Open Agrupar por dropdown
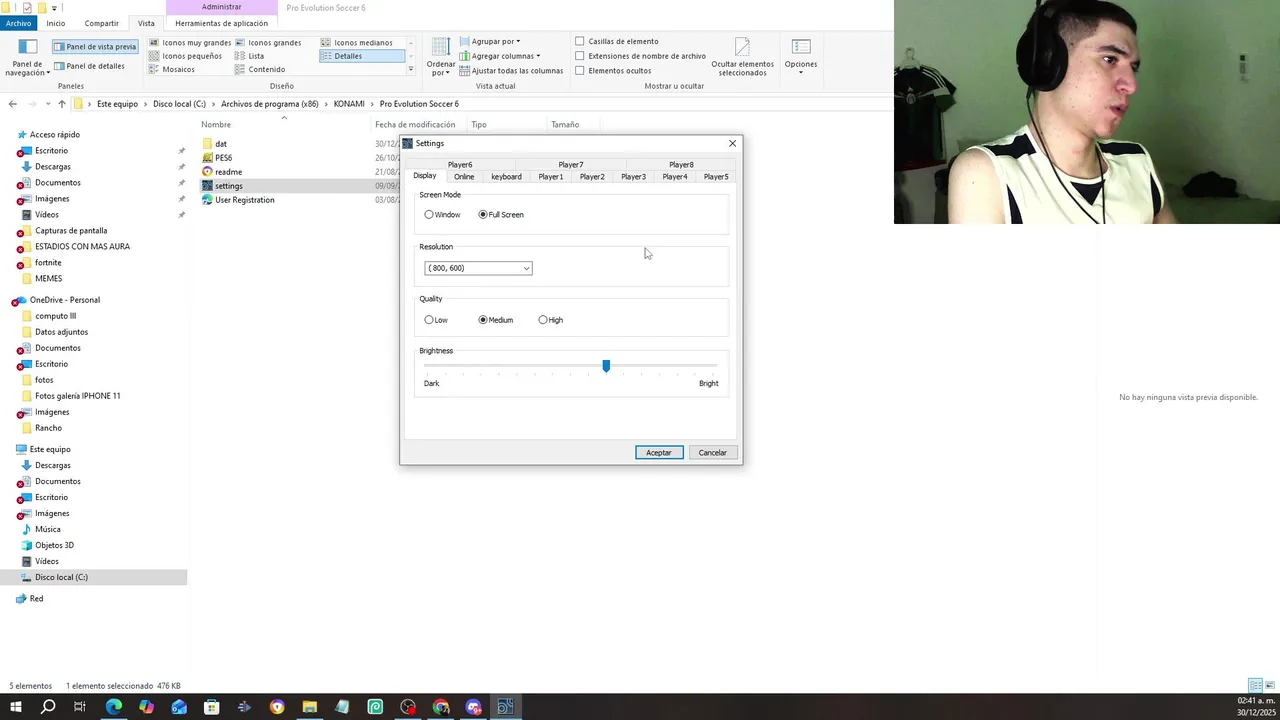Image resolution: width=1280 pixels, height=720 pixels. coord(490,42)
